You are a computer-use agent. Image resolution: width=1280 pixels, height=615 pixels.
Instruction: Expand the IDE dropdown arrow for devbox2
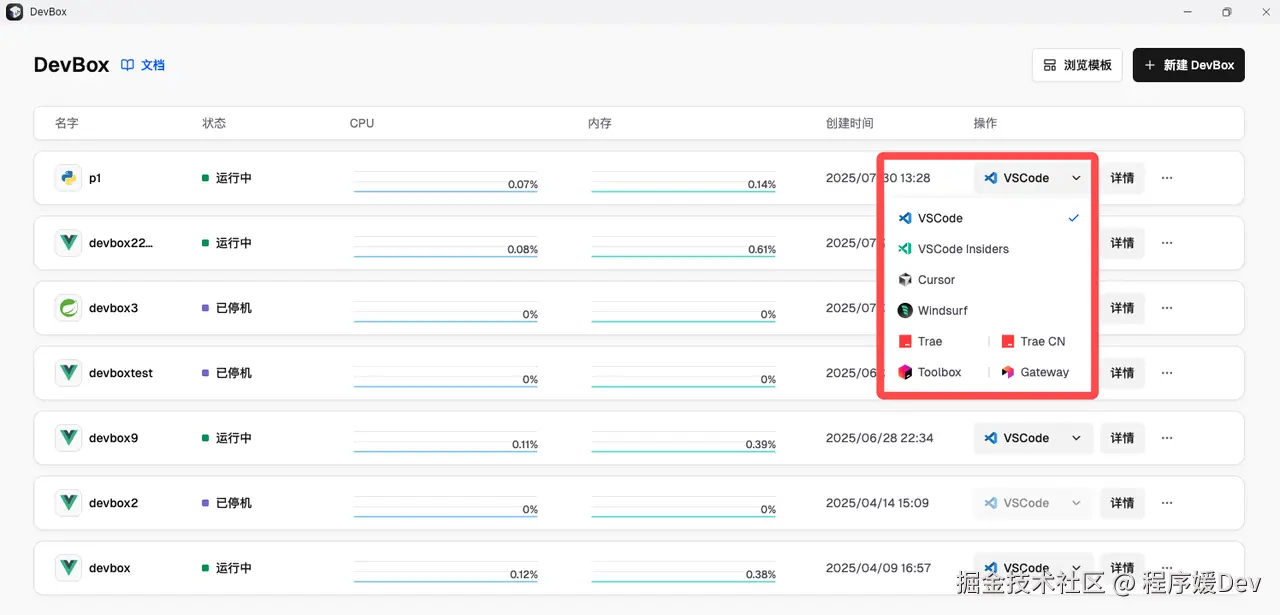click(1076, 503)
